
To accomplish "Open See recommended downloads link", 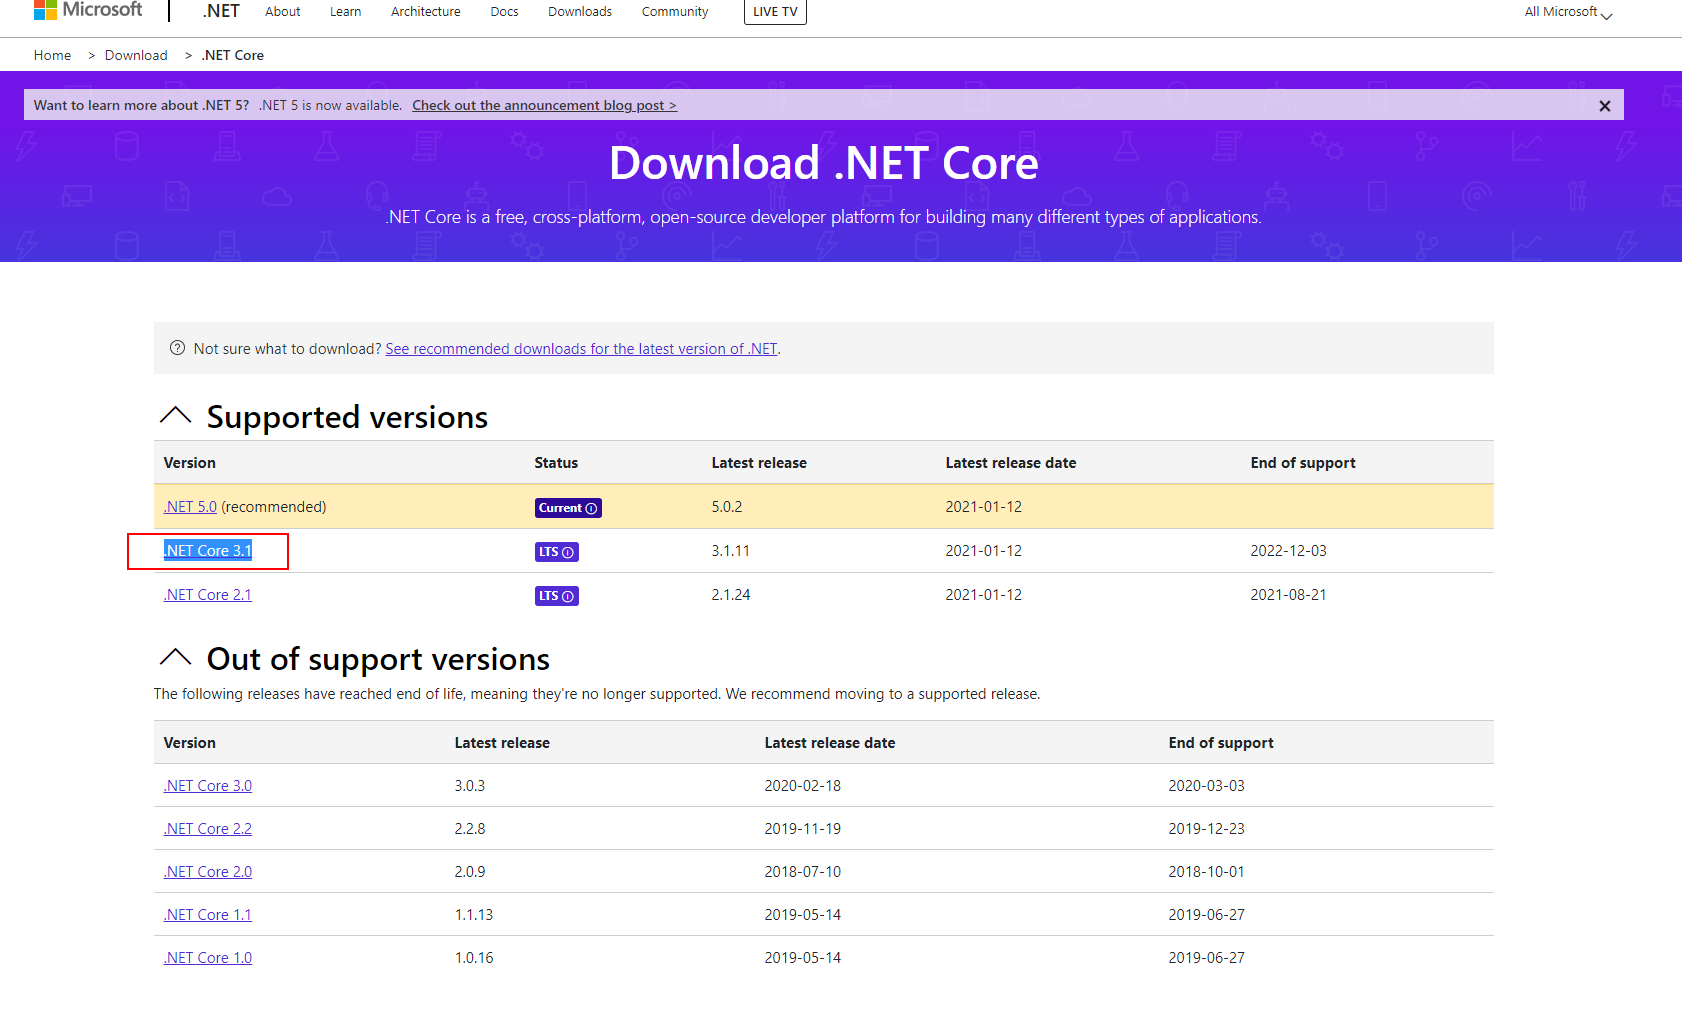I will point(581,349).
